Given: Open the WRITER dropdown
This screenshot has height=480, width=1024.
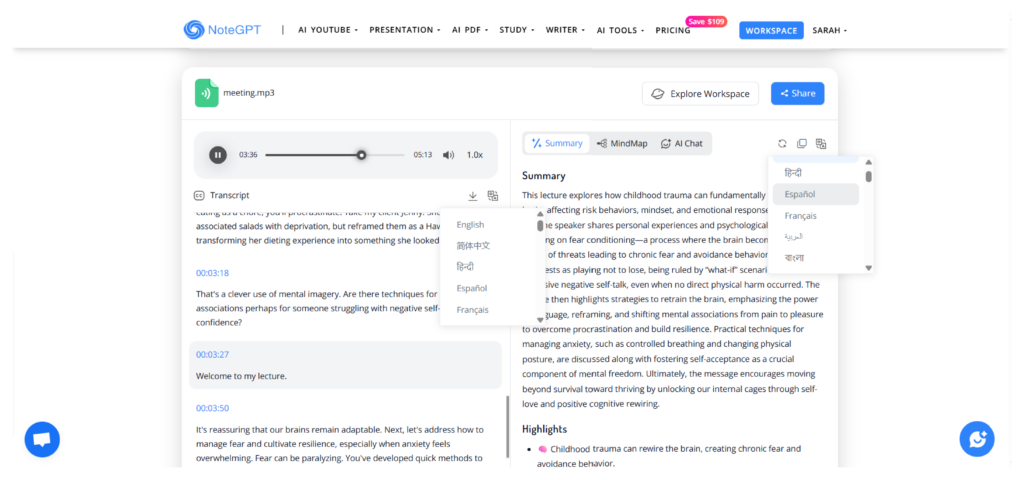Looking at the screenshot, I should 566,30.
